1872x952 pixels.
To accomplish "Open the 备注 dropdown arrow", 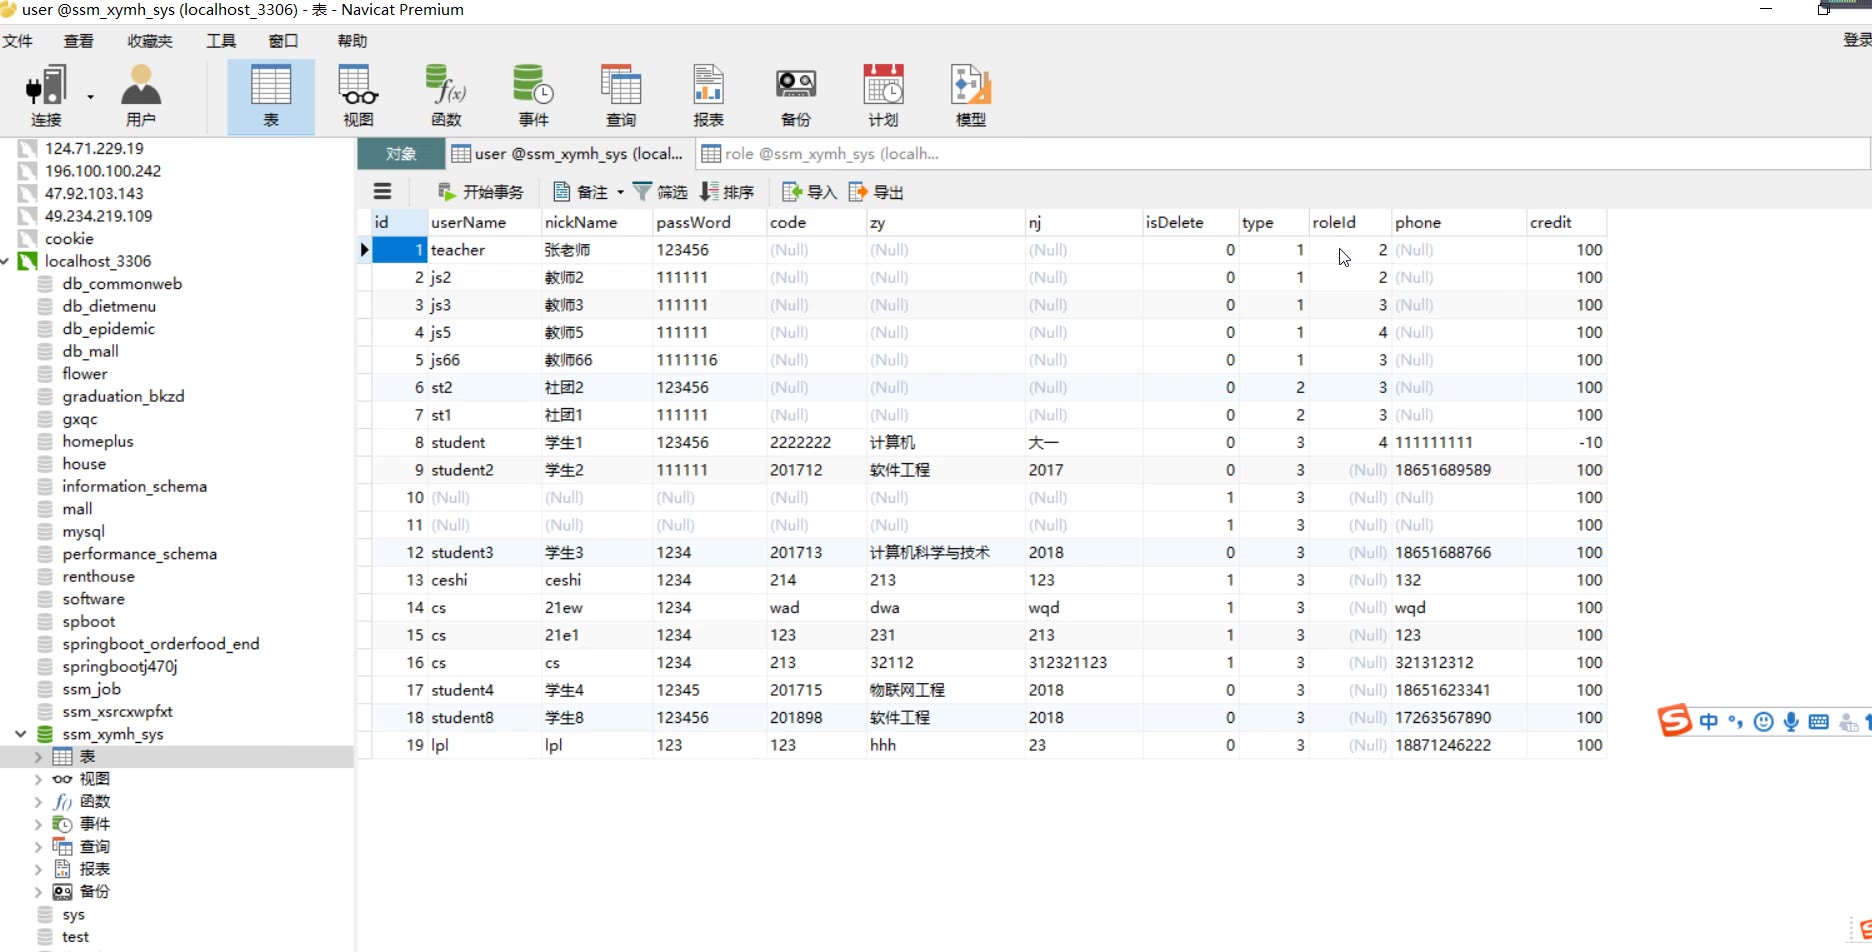I will tap(620, 192).
